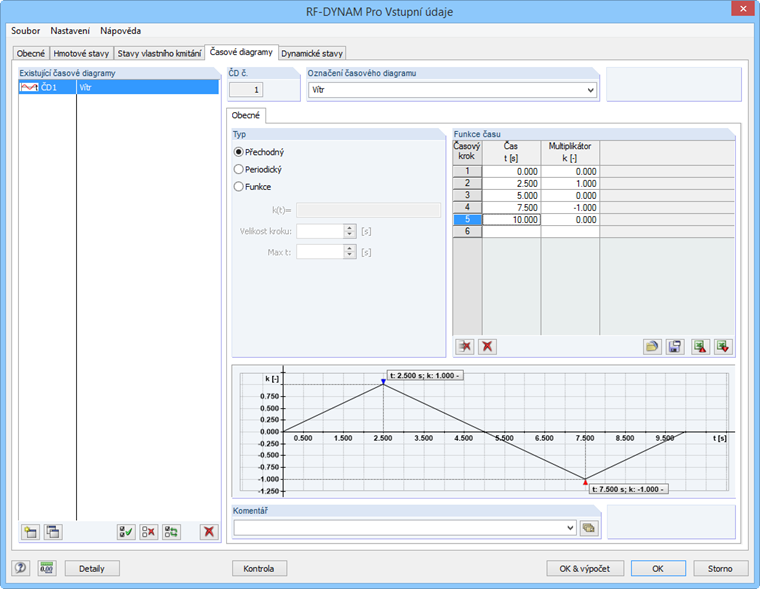The width and height of the screenshot is (760, 589).
Task: Switch to the Hmotové stavy tab
Action: tap(81, 53)
